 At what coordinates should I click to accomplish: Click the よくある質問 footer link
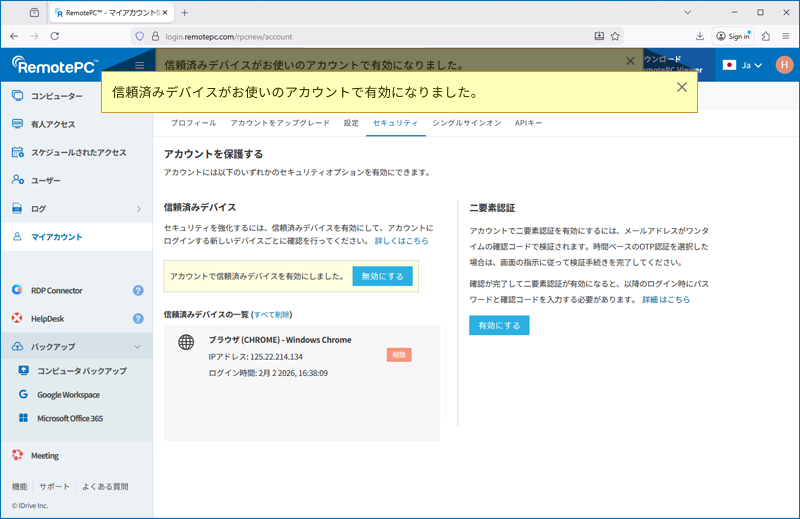click(x=105, y=486)
